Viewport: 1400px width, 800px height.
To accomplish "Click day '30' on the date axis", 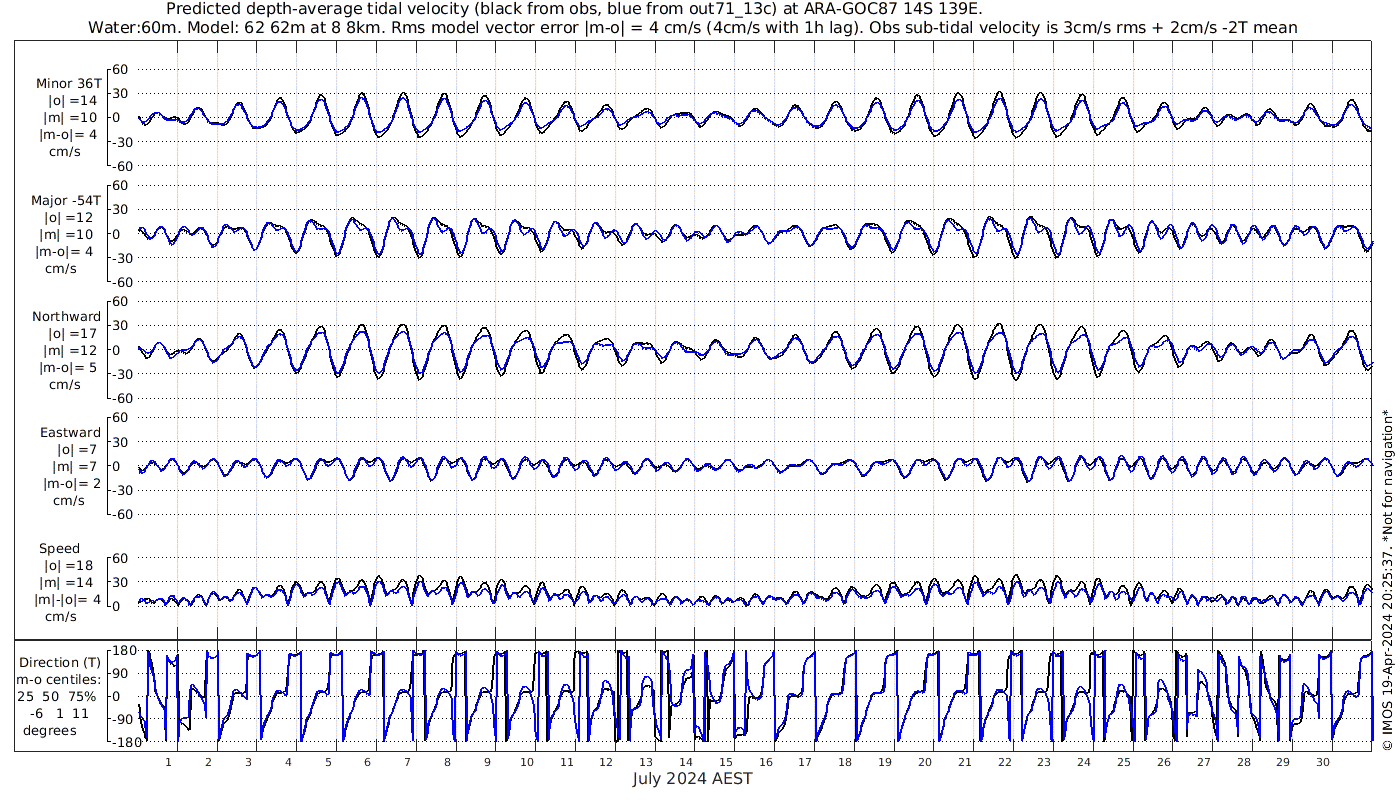I will click(x=1322, y=762).
